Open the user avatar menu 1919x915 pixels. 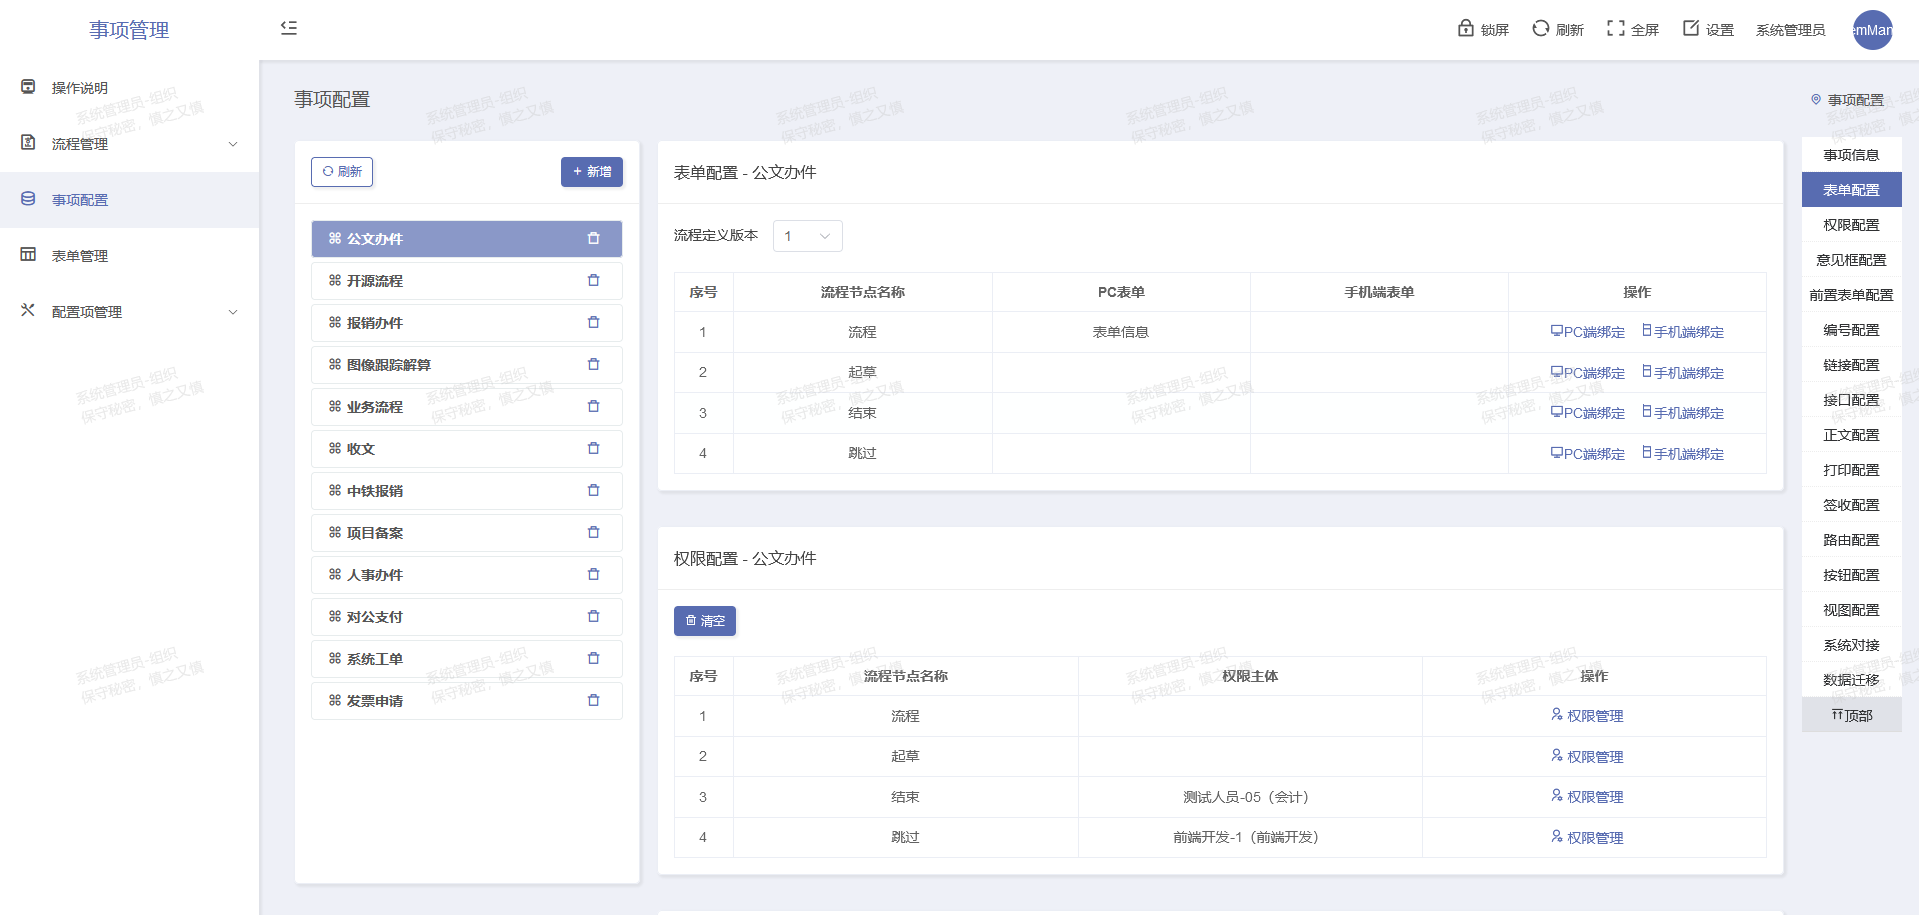click(x=1872, y=30)
